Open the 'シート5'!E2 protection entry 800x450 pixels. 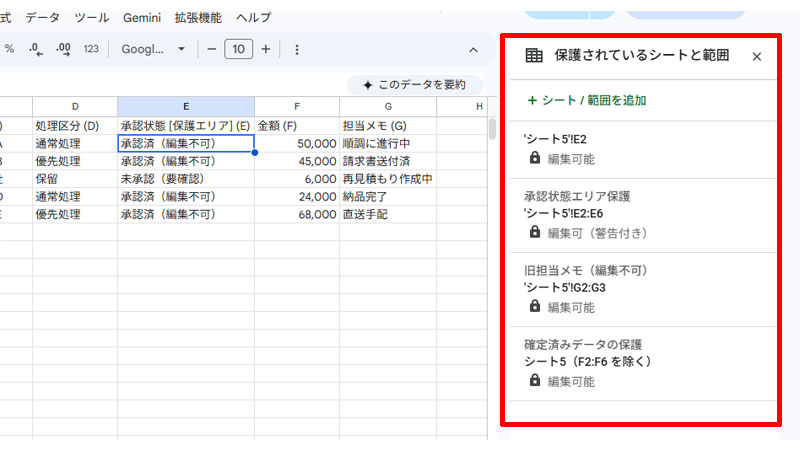click(x=643, y=149)
